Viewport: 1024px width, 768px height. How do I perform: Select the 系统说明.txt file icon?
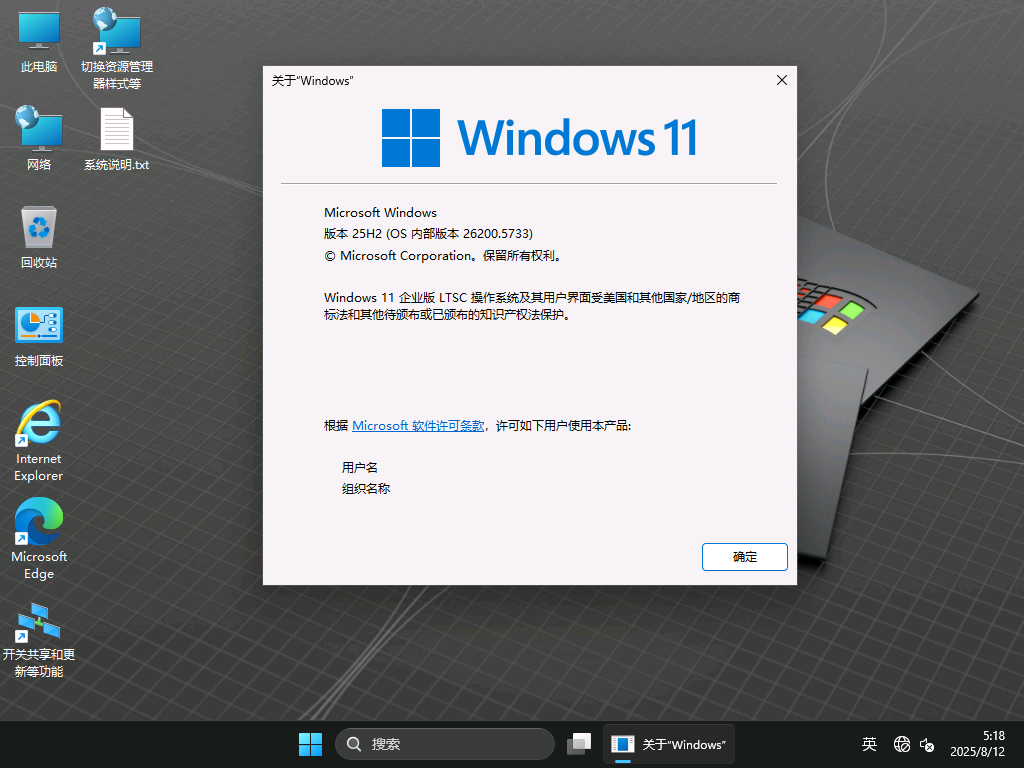(x=117, y=139)
